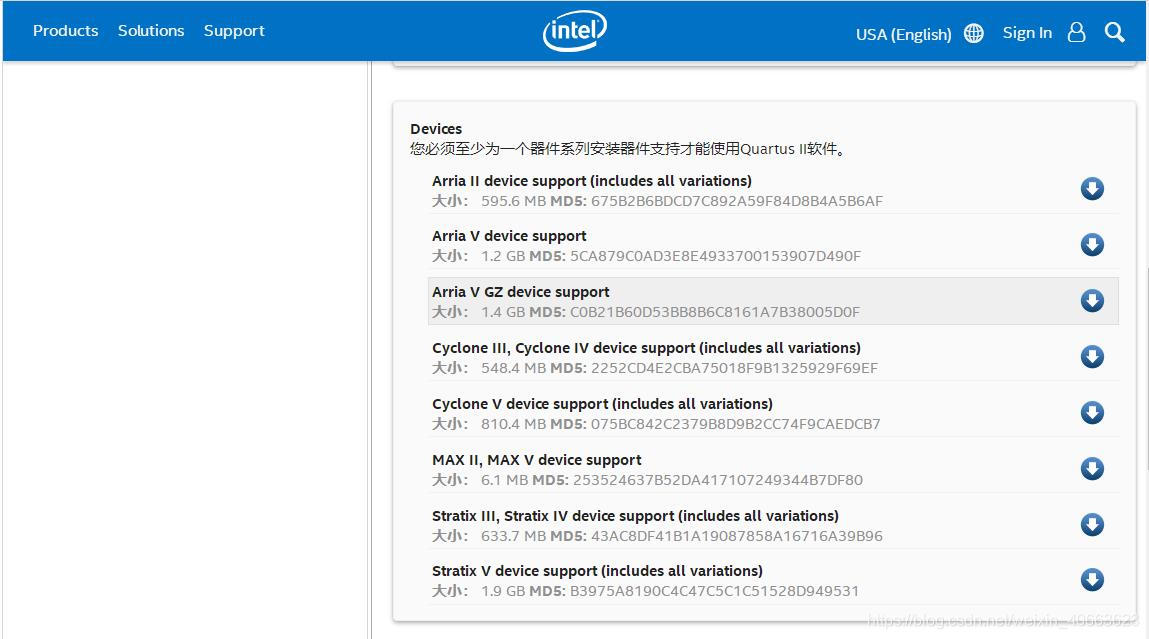Click the 595.6 MB size value
1149x639 pixels.
513,201
